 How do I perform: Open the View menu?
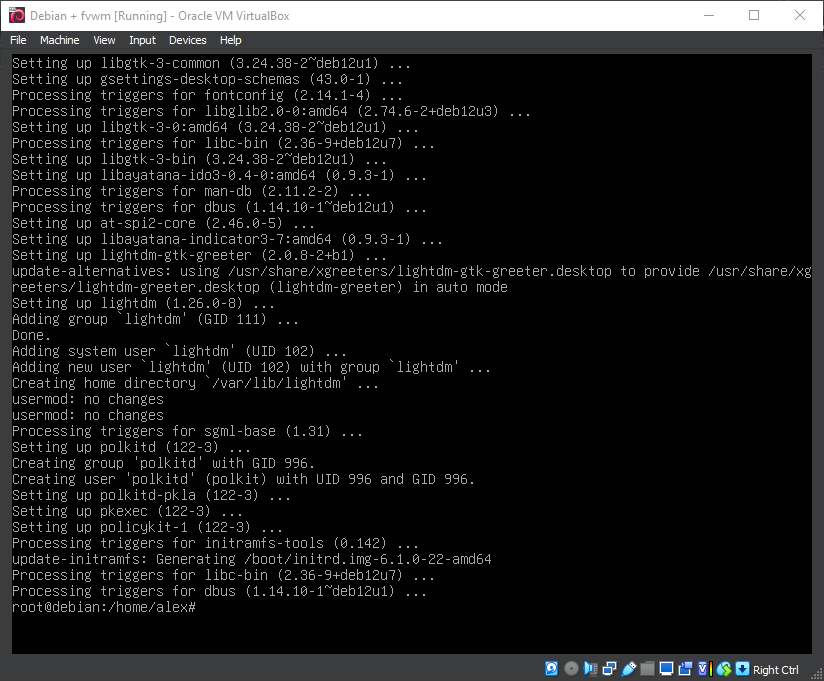(103, 40)
